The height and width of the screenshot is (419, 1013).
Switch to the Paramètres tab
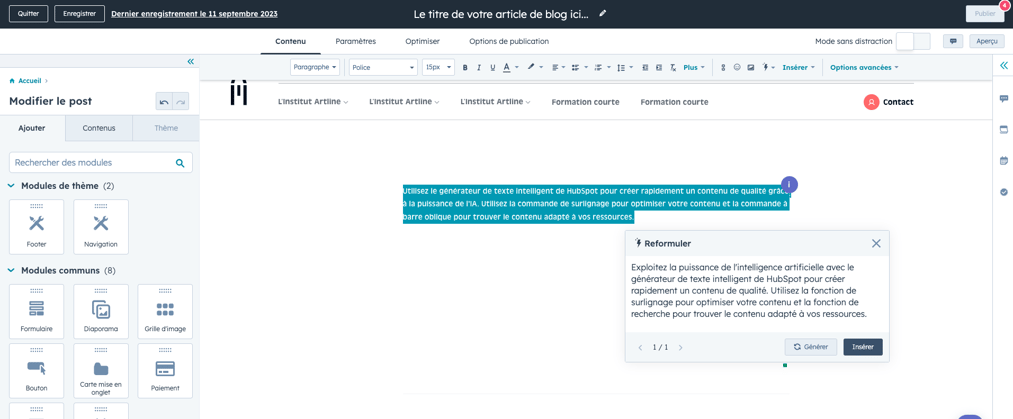355,41
